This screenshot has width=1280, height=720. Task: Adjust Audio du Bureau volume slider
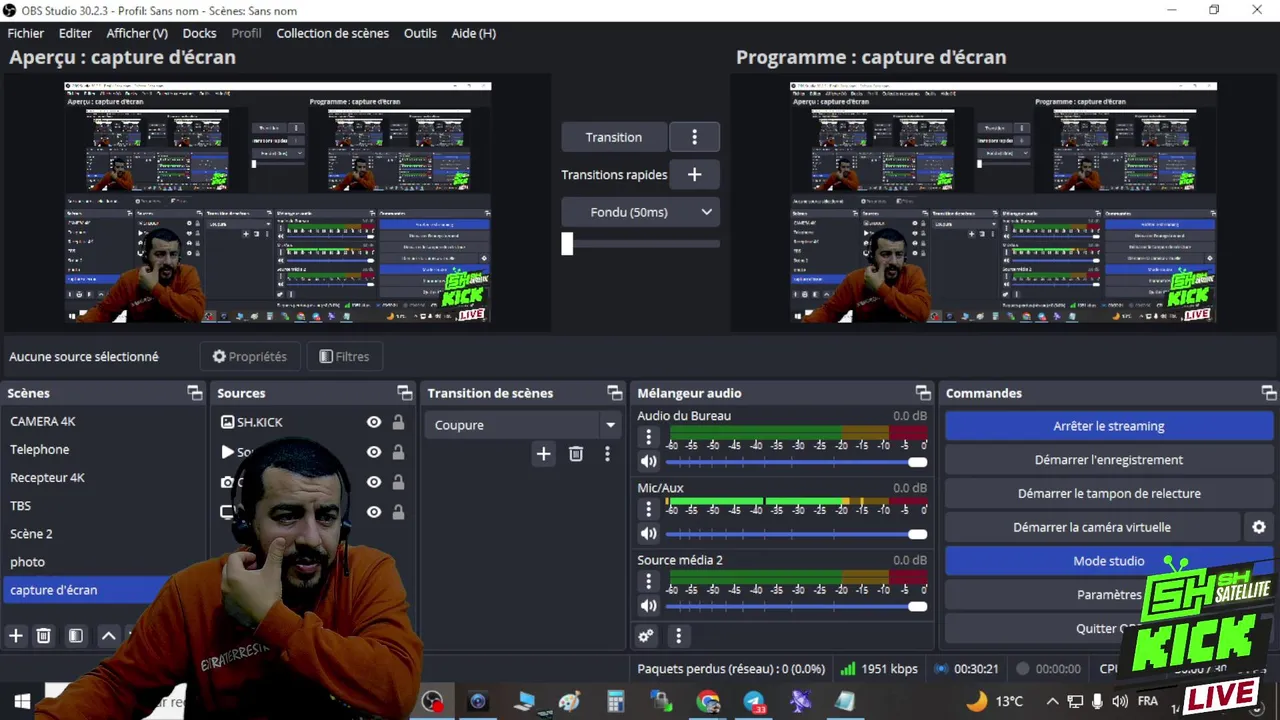click(x=796, y=462)
